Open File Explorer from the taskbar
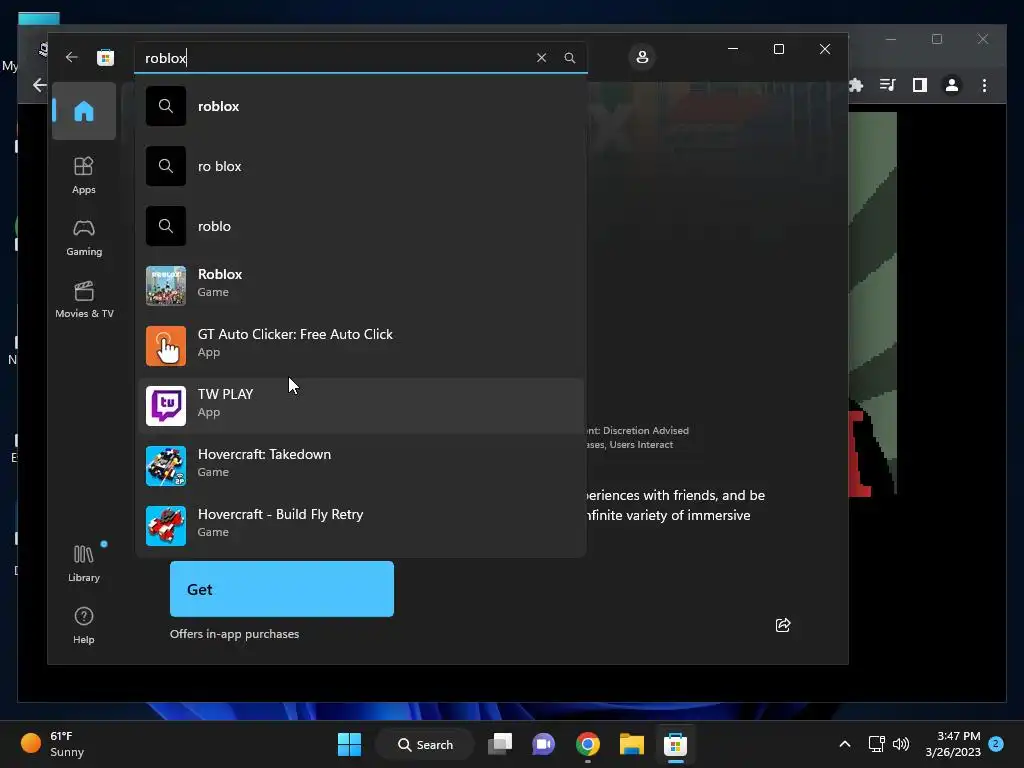The image size is (1024, 768). pos(632,744)
